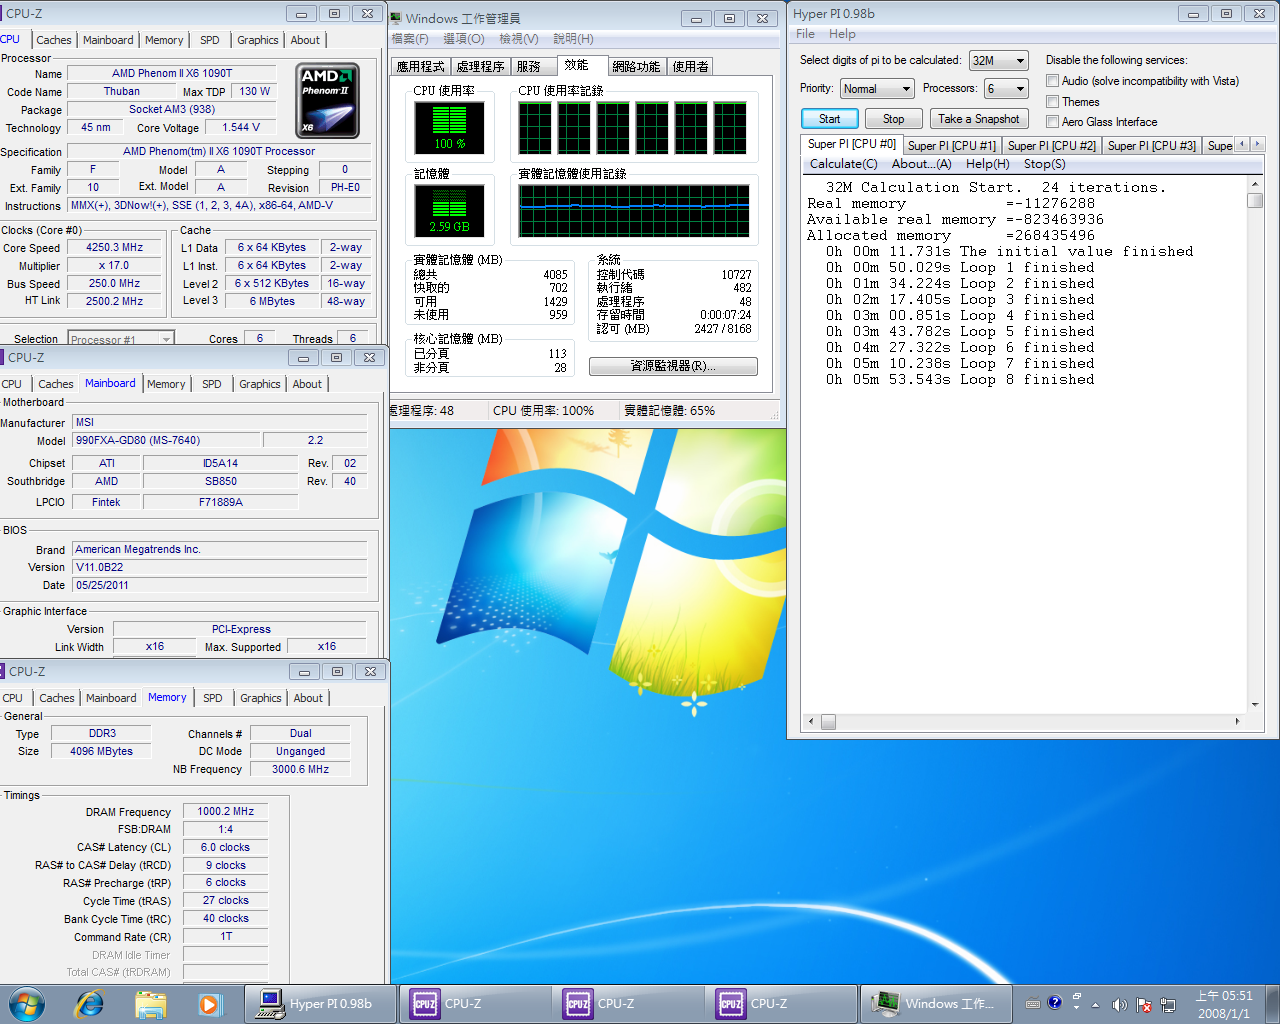The image size is (1280, 1024).
Task: Open the 32M digits dropdown
Action: [998, 61]
